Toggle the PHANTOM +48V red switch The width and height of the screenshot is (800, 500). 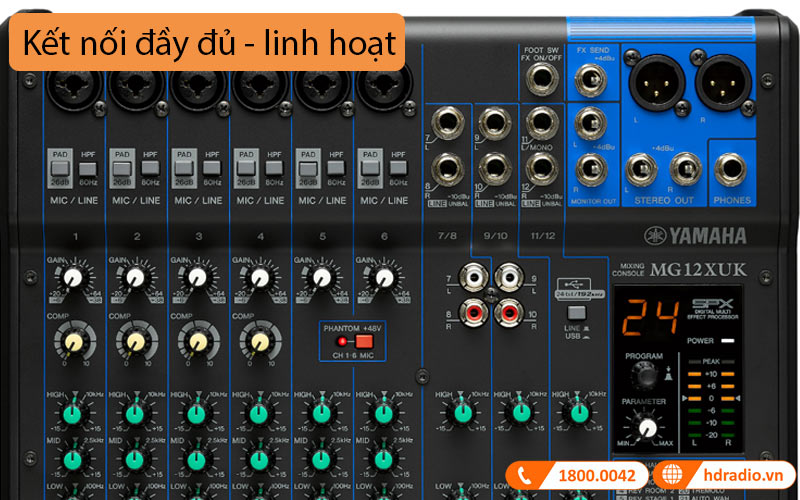364,341
